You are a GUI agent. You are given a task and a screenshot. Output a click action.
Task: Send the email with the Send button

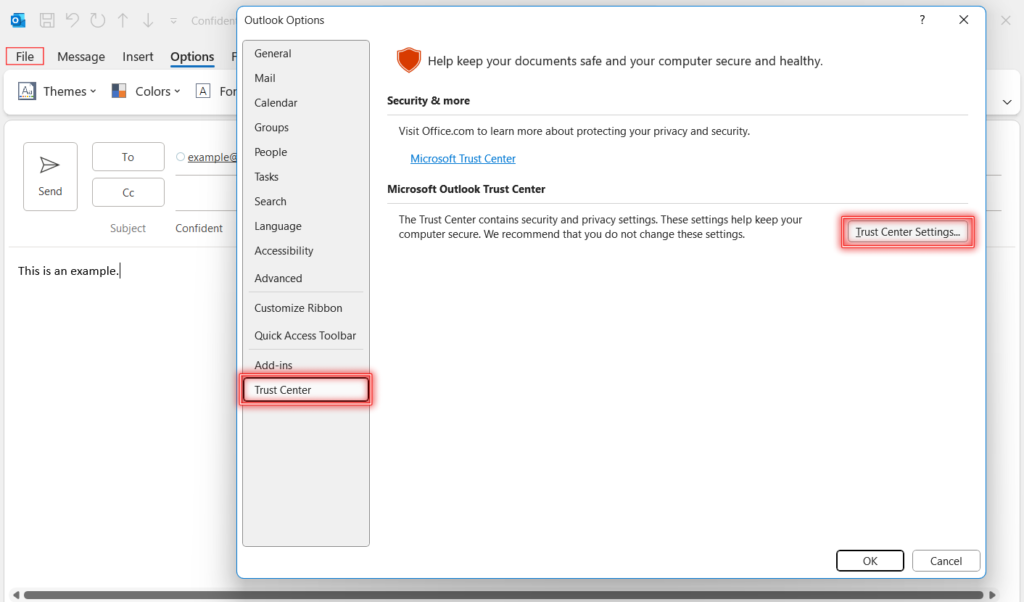coord(50,176)
